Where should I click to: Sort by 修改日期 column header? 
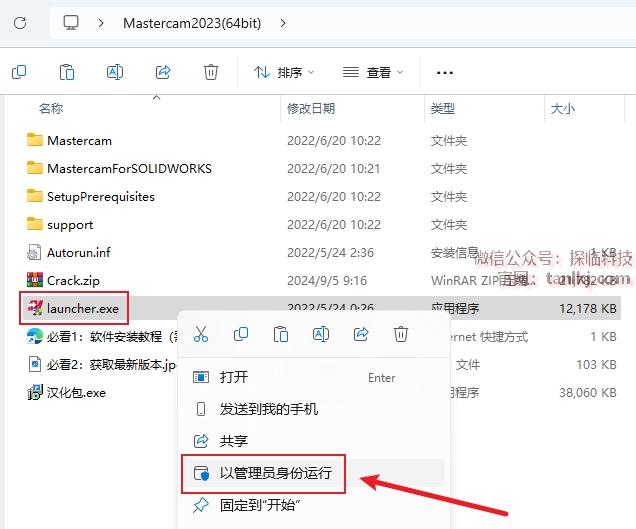point(311,108)
